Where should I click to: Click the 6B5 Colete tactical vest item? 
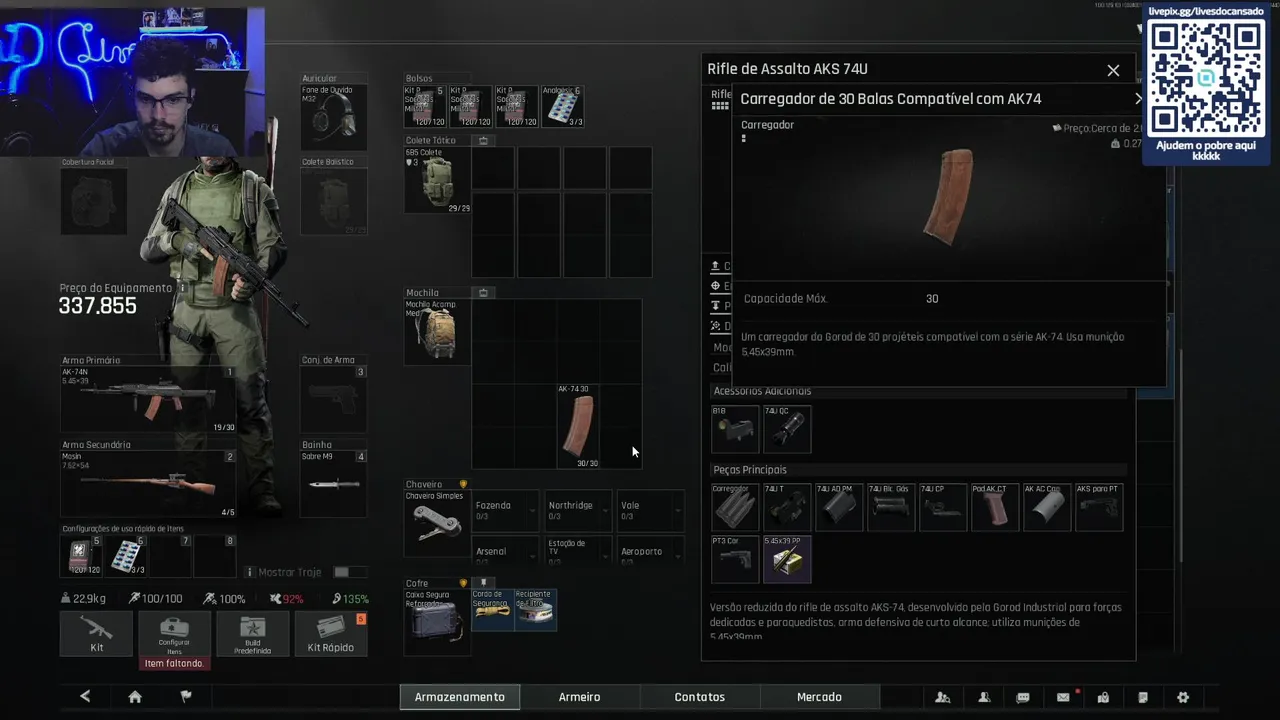coord(437,180)
